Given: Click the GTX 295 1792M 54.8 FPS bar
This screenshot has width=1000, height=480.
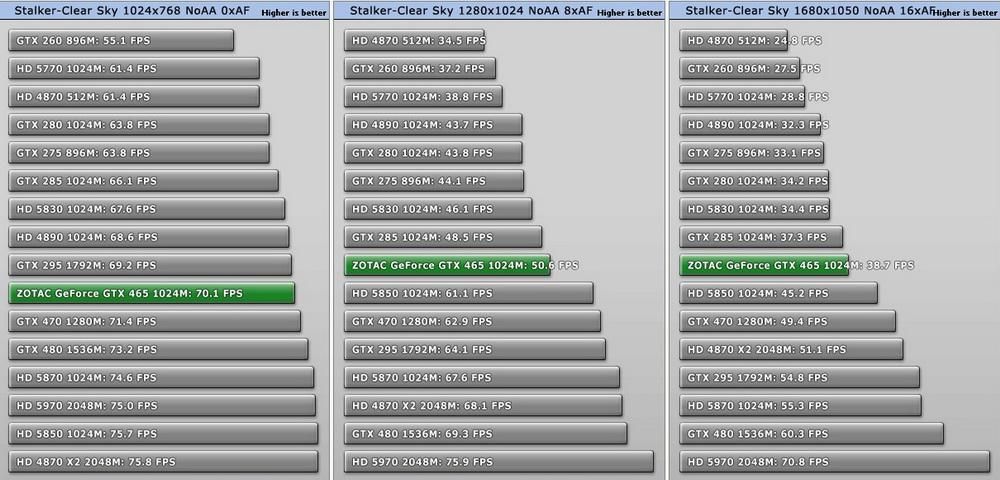Looking at the screenshot, I should (800, 377).
